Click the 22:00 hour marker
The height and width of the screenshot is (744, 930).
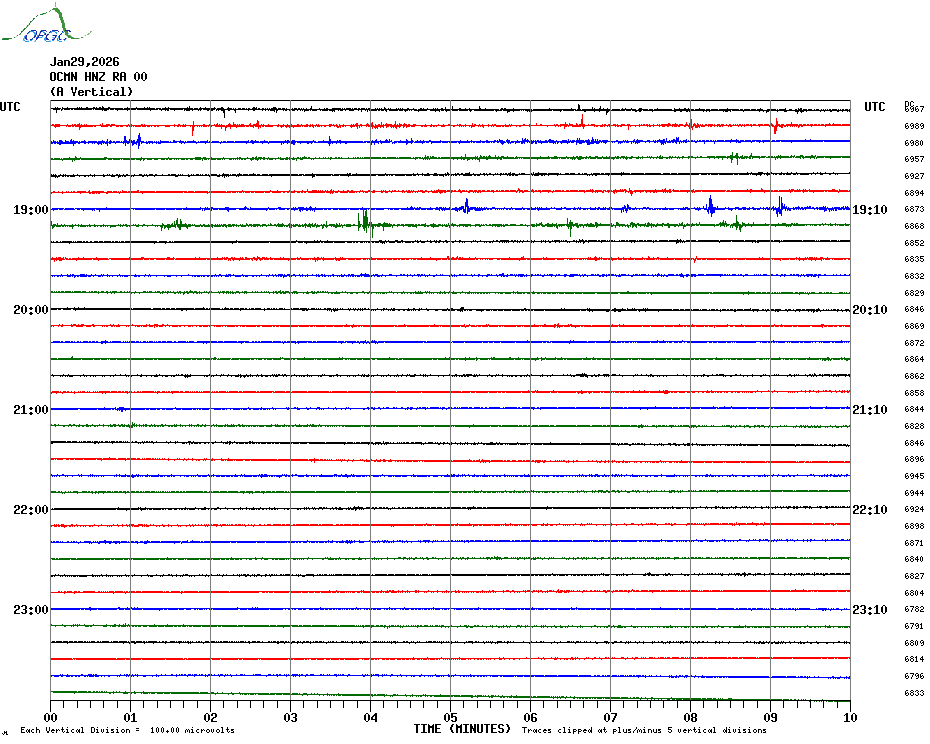(30, 510)
